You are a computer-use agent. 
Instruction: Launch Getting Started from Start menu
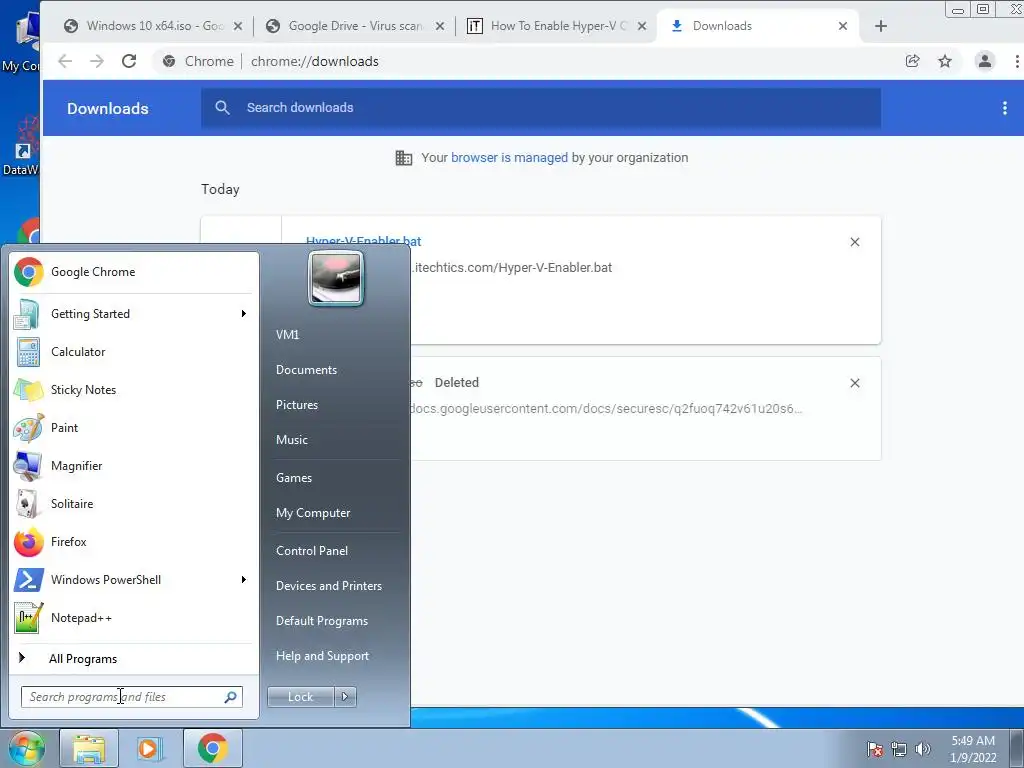click(133, 313)
